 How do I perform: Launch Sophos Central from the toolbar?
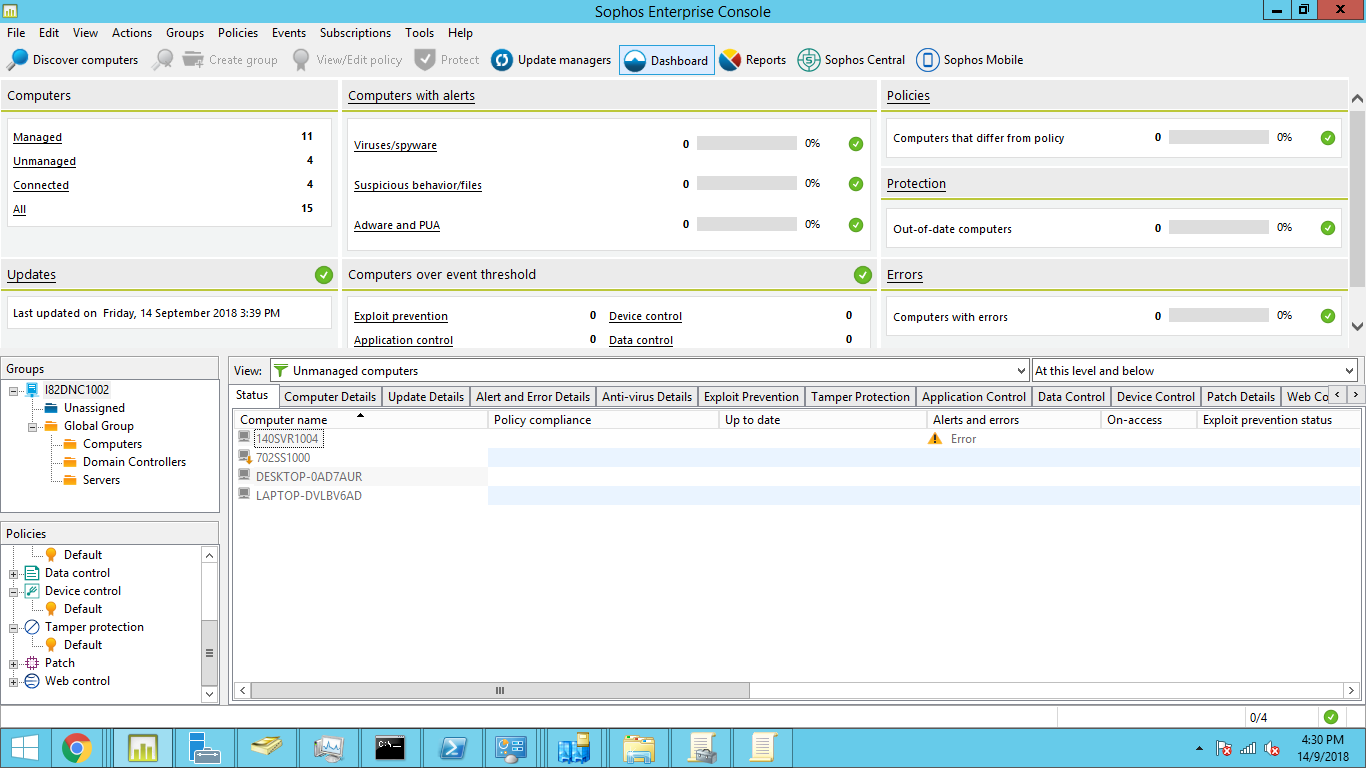[x=851, y=60]
